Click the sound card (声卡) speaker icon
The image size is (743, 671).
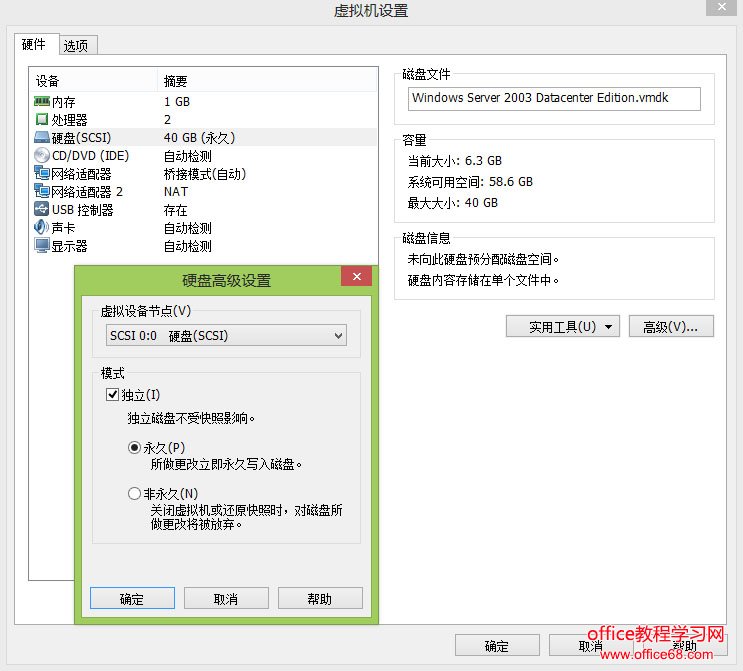coord(42,227)
